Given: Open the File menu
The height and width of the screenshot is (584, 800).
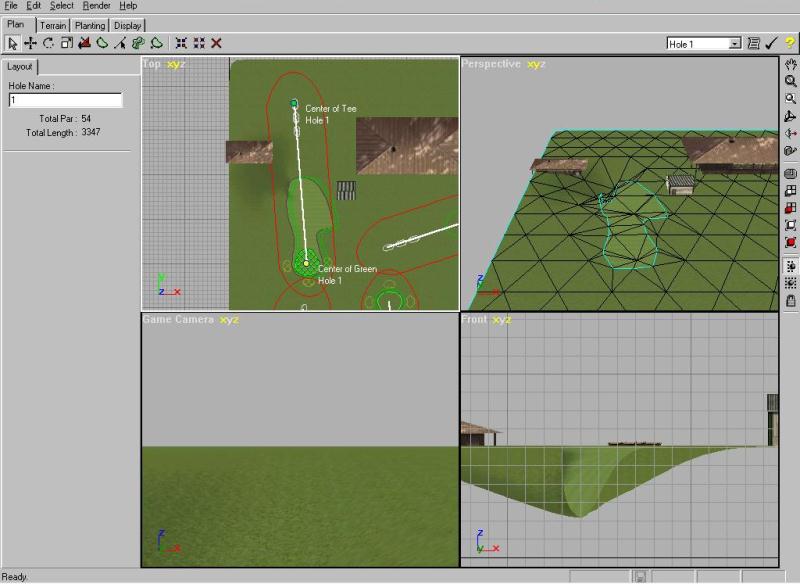Looking at the screenshot, I should [11, 6].
